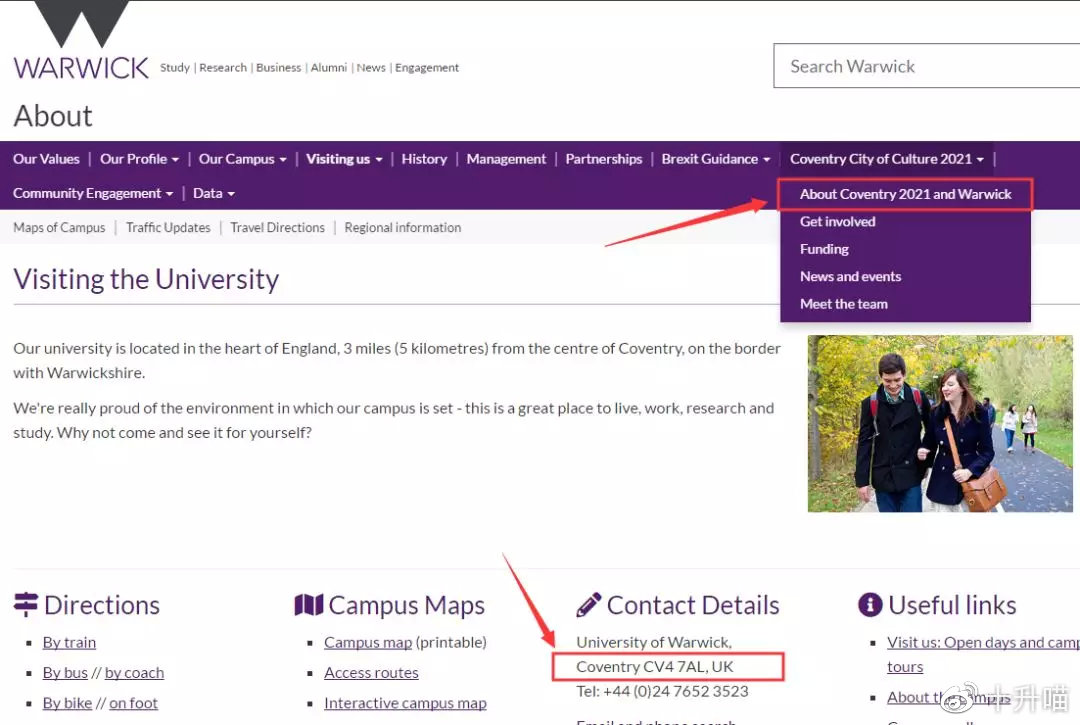Select Funding menu entry
The image size is (1080, 725).
click(824, 249)
